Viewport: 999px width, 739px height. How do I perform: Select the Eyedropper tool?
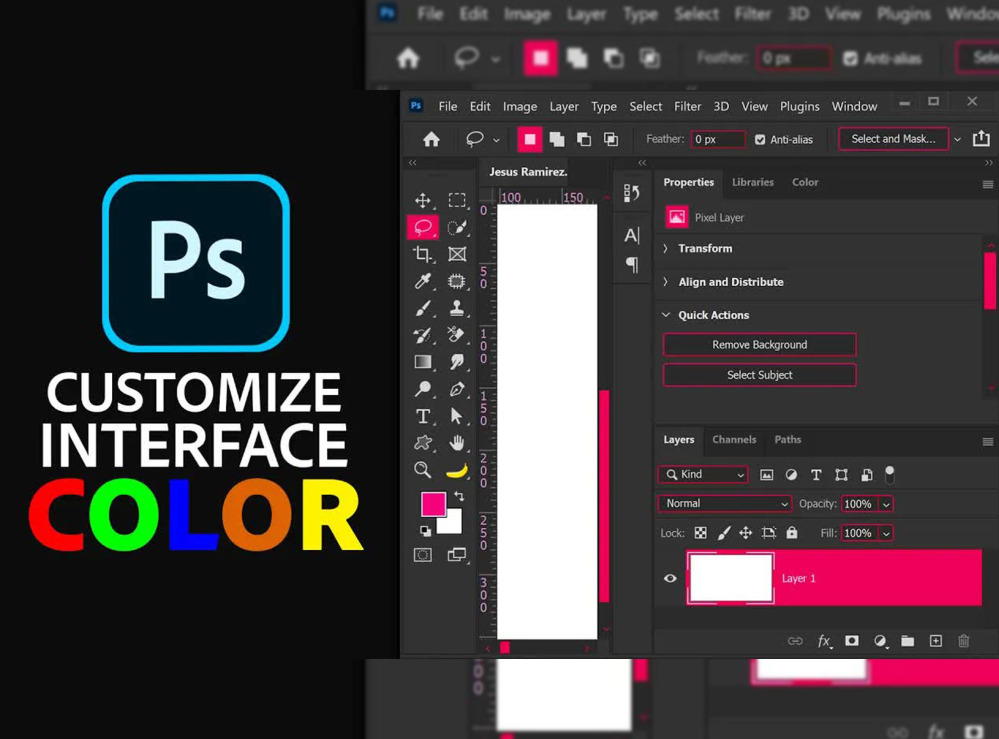pos(422,281)
